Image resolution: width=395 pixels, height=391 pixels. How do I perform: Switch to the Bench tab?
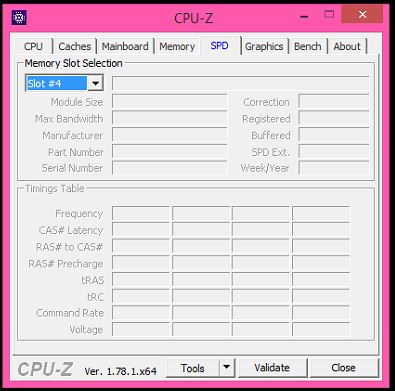[307, 46]
